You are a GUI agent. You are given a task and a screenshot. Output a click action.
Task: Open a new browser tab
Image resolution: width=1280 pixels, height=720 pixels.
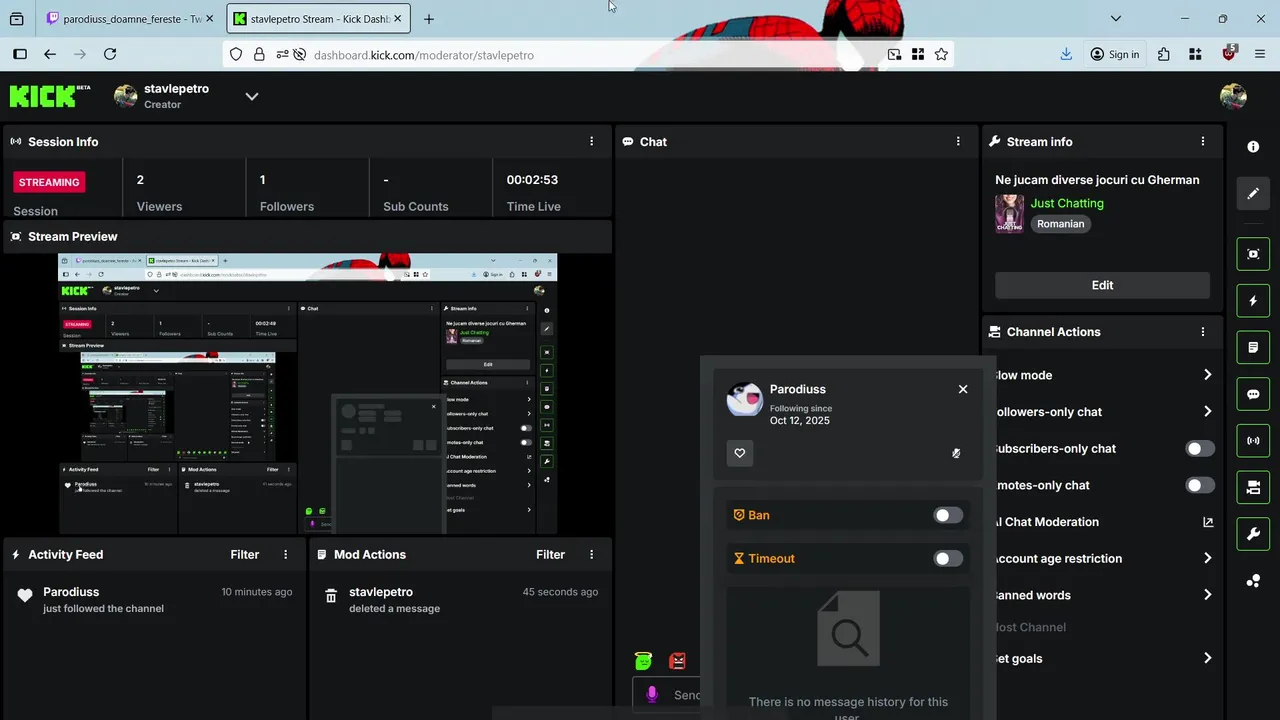[x=429, y=18]
